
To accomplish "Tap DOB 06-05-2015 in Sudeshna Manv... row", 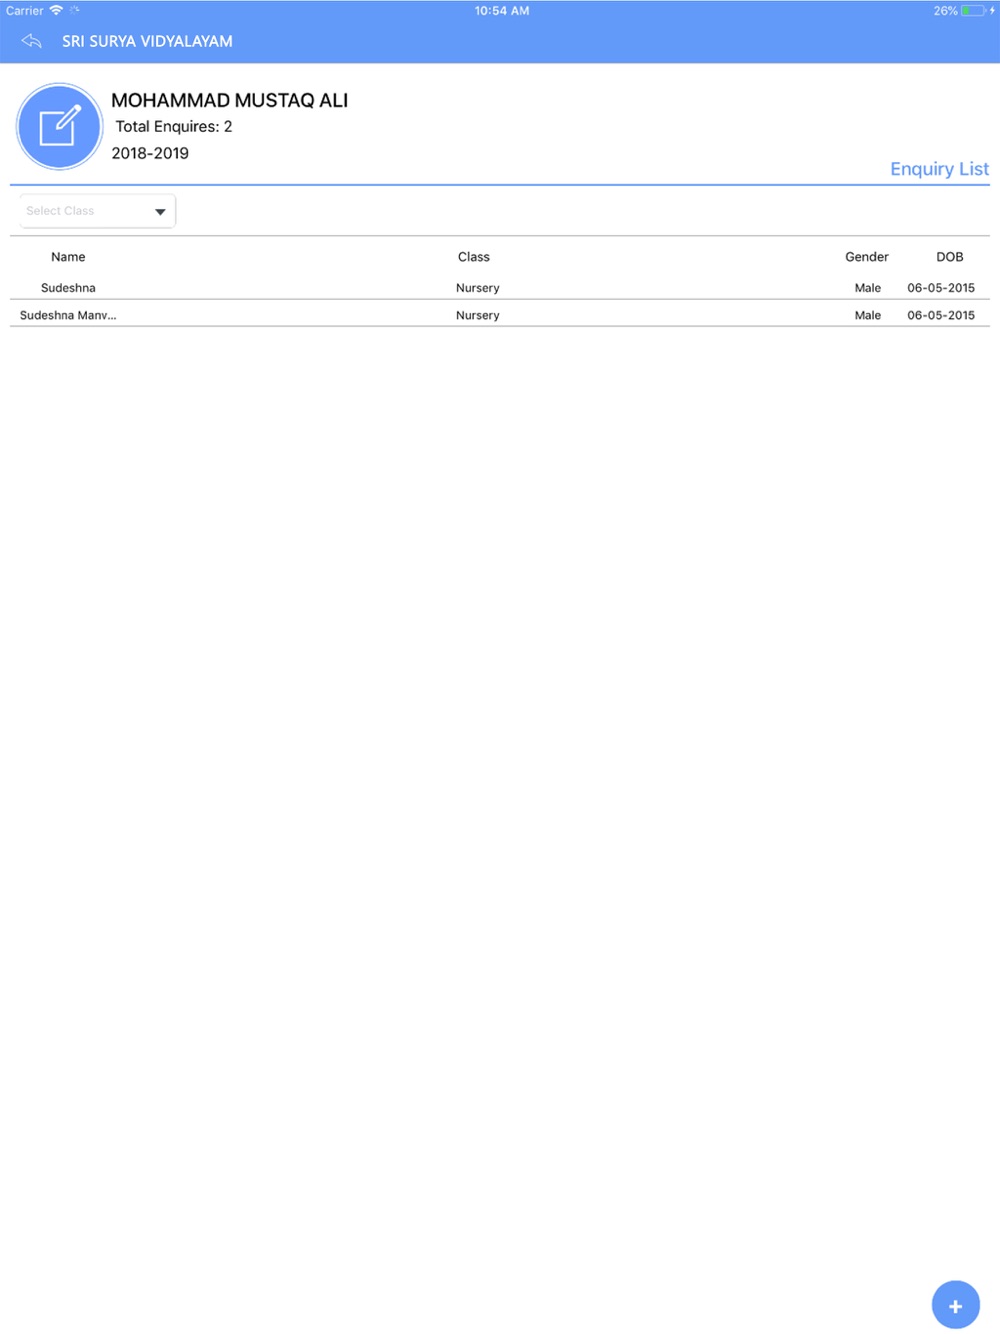I will tap(941, 315).
